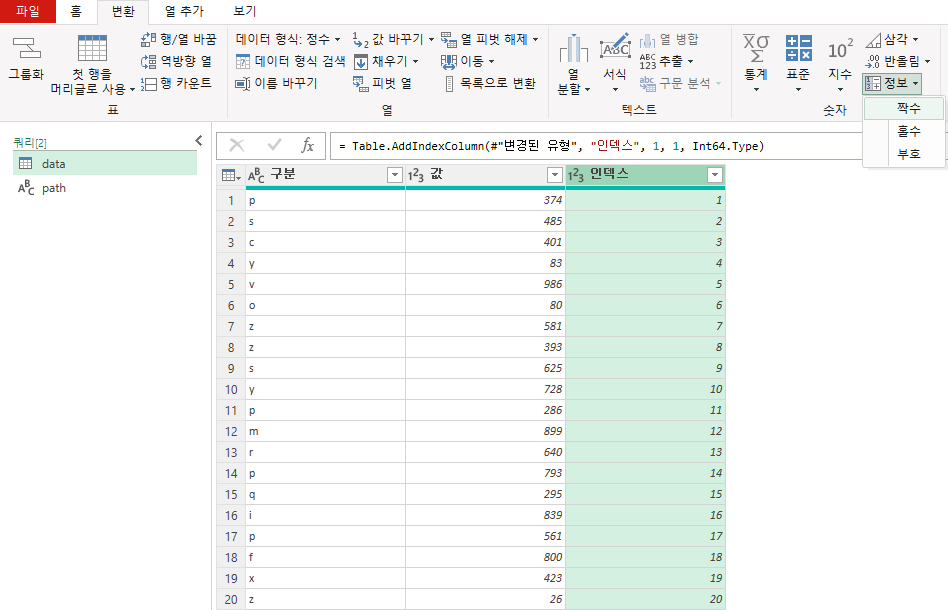Switch to the 보기 tab
The width and height of the screenshot is (948, 610).
pos(245,11)
